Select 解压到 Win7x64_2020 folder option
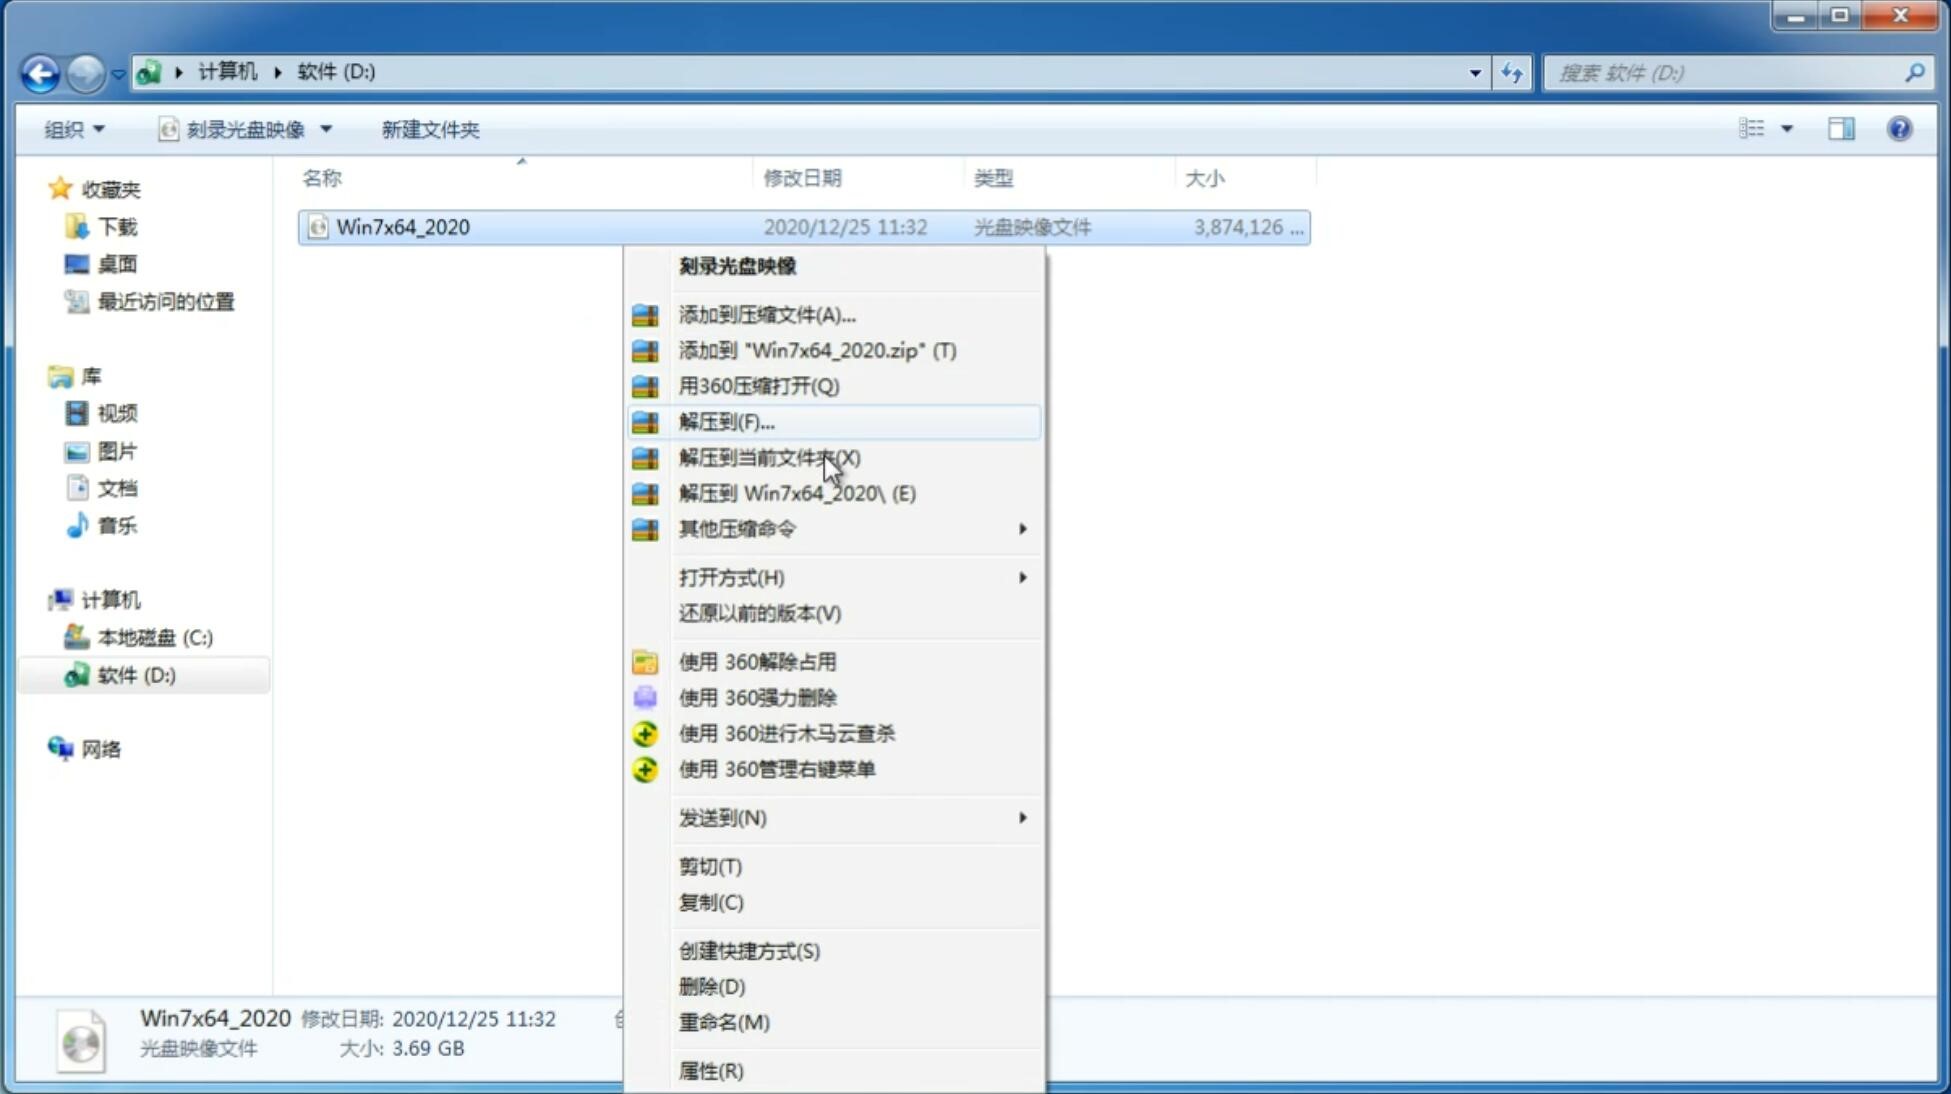Image resolution: width=1951 pixels, height=1094 pixels. (796, 492)
